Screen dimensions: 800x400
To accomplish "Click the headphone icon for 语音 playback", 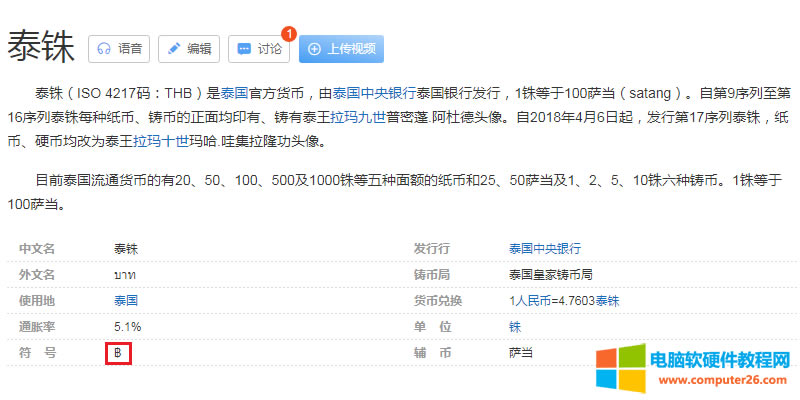I will [x=106, y=49].
